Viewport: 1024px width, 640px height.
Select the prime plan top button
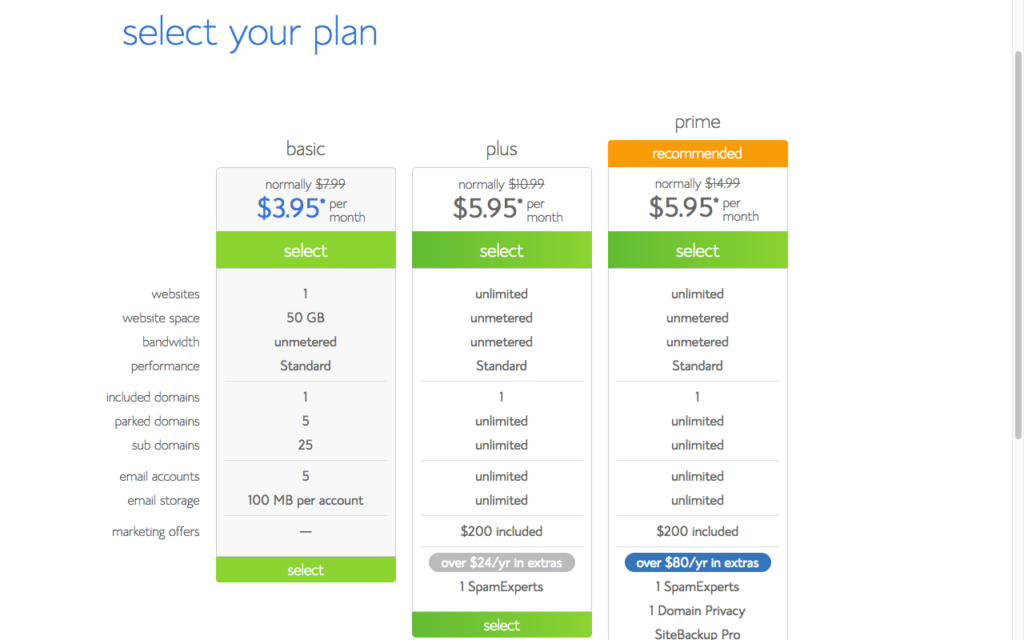click(x=697, y=250)
